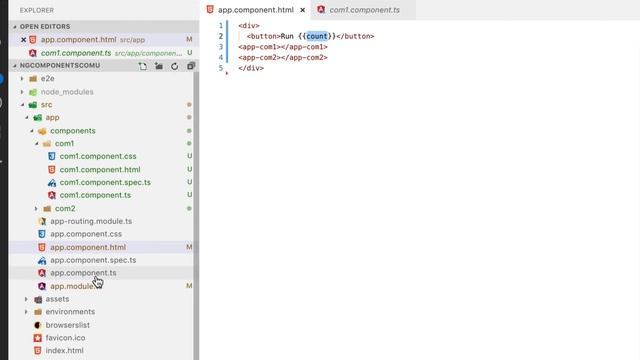Click the app-com2 tag on line 4
Image resolution: width=640 pixels, height=360 pixels.
(282, 58)
